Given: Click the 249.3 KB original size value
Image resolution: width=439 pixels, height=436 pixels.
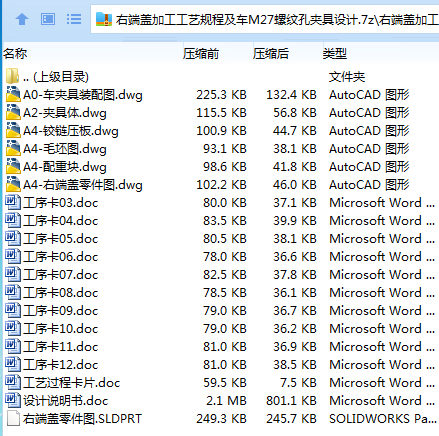Looking at the screenshot, I should (221, 419).
